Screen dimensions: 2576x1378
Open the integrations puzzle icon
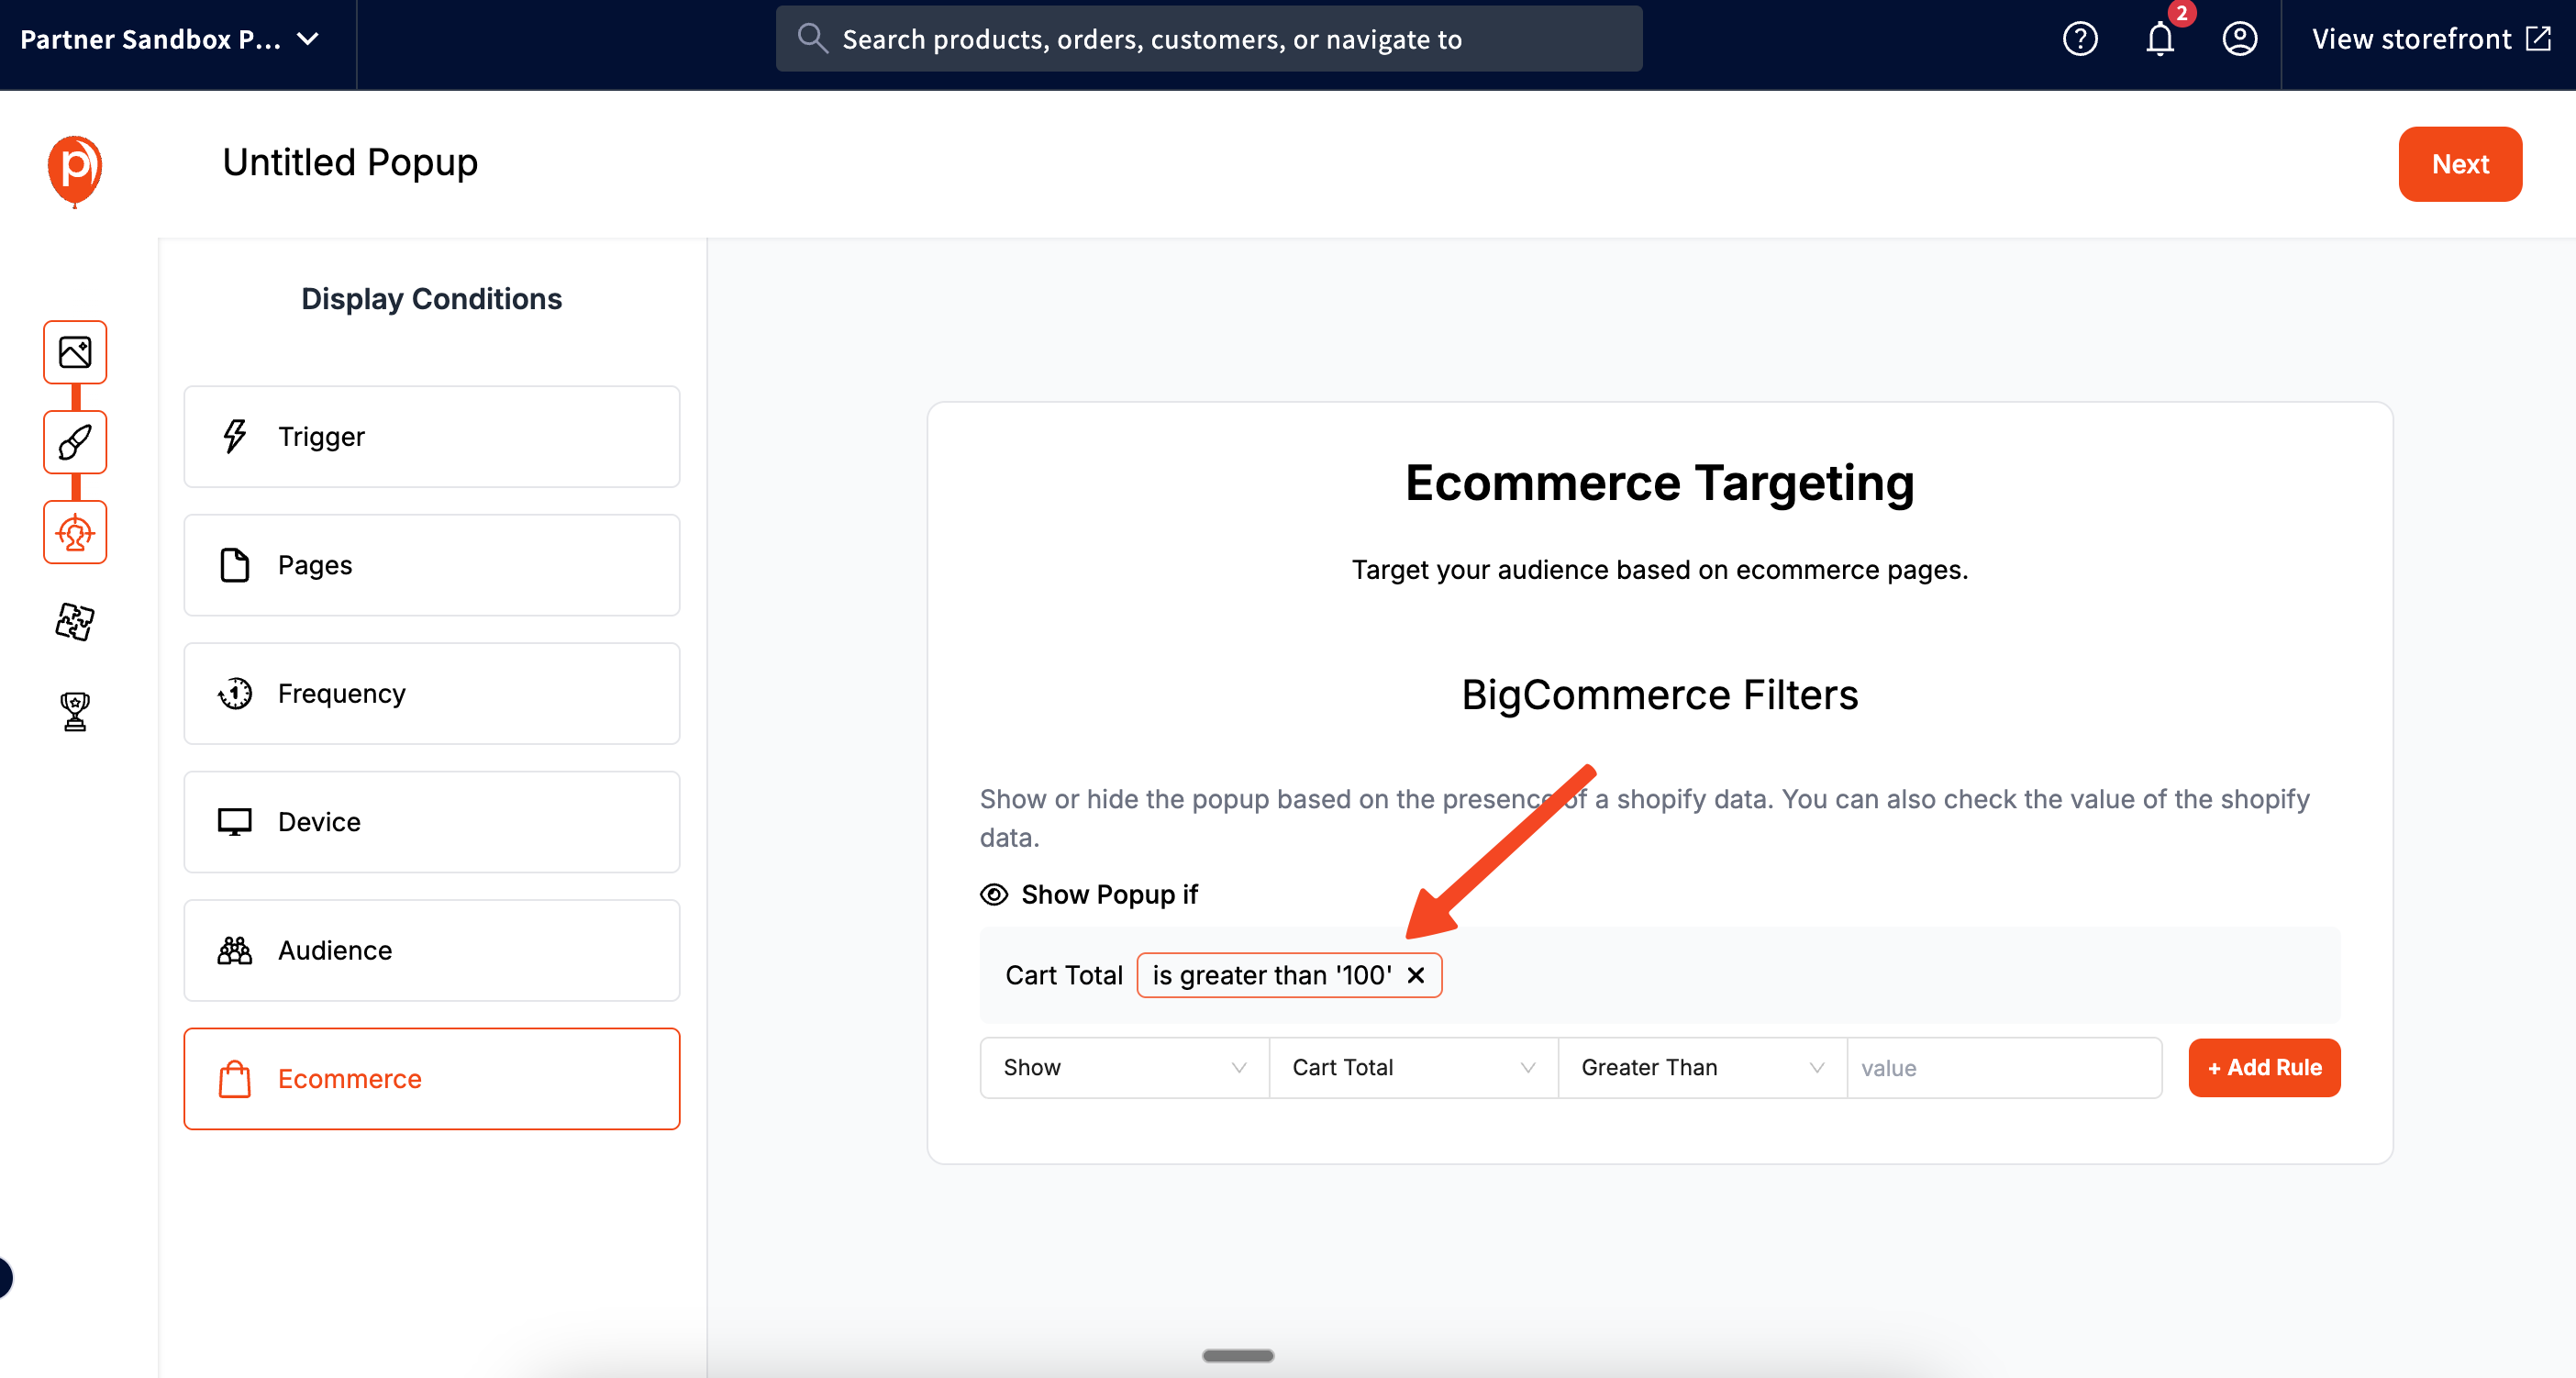pos(75,622)
